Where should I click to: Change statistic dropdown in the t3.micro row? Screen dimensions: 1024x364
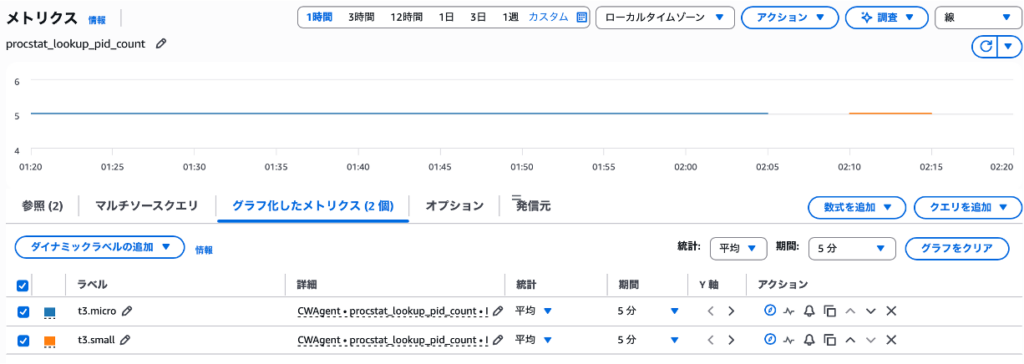534,311
